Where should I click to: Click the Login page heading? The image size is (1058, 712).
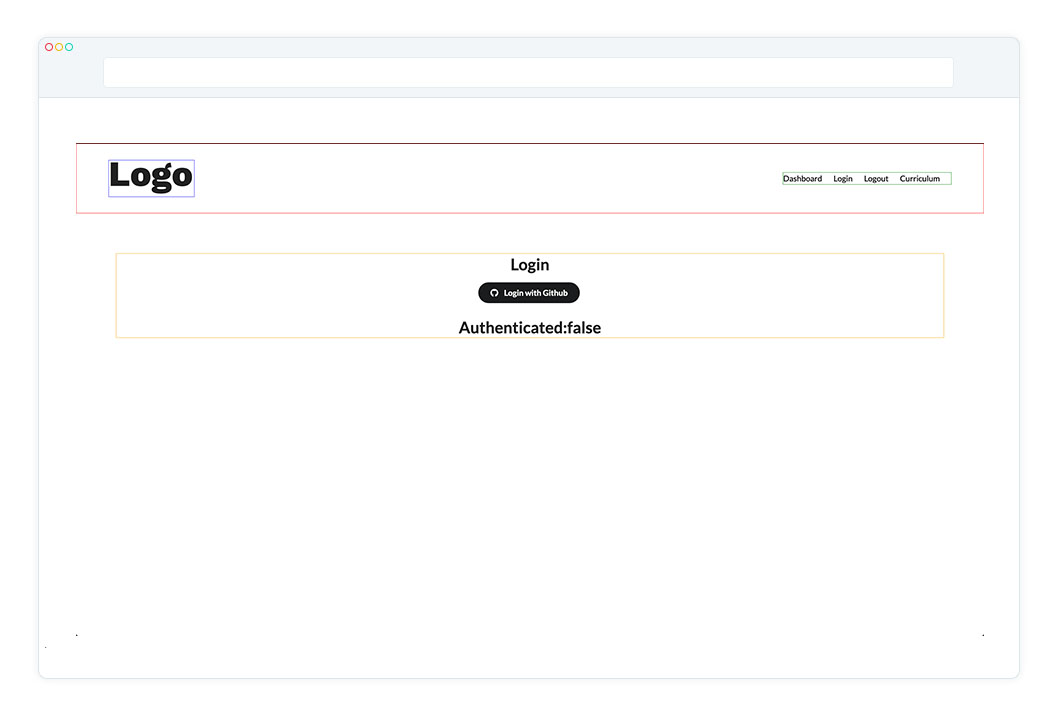click(x=530, y=265)
